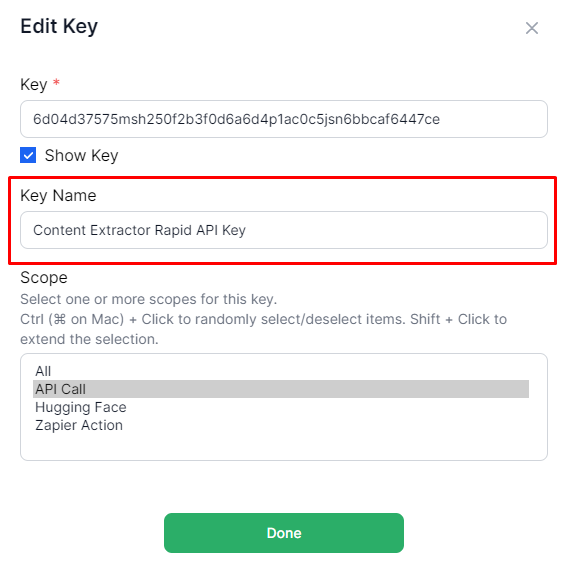Focus the Key input field
The width and height of the screenshot is (566, 570).
click(x=284, y=119)
